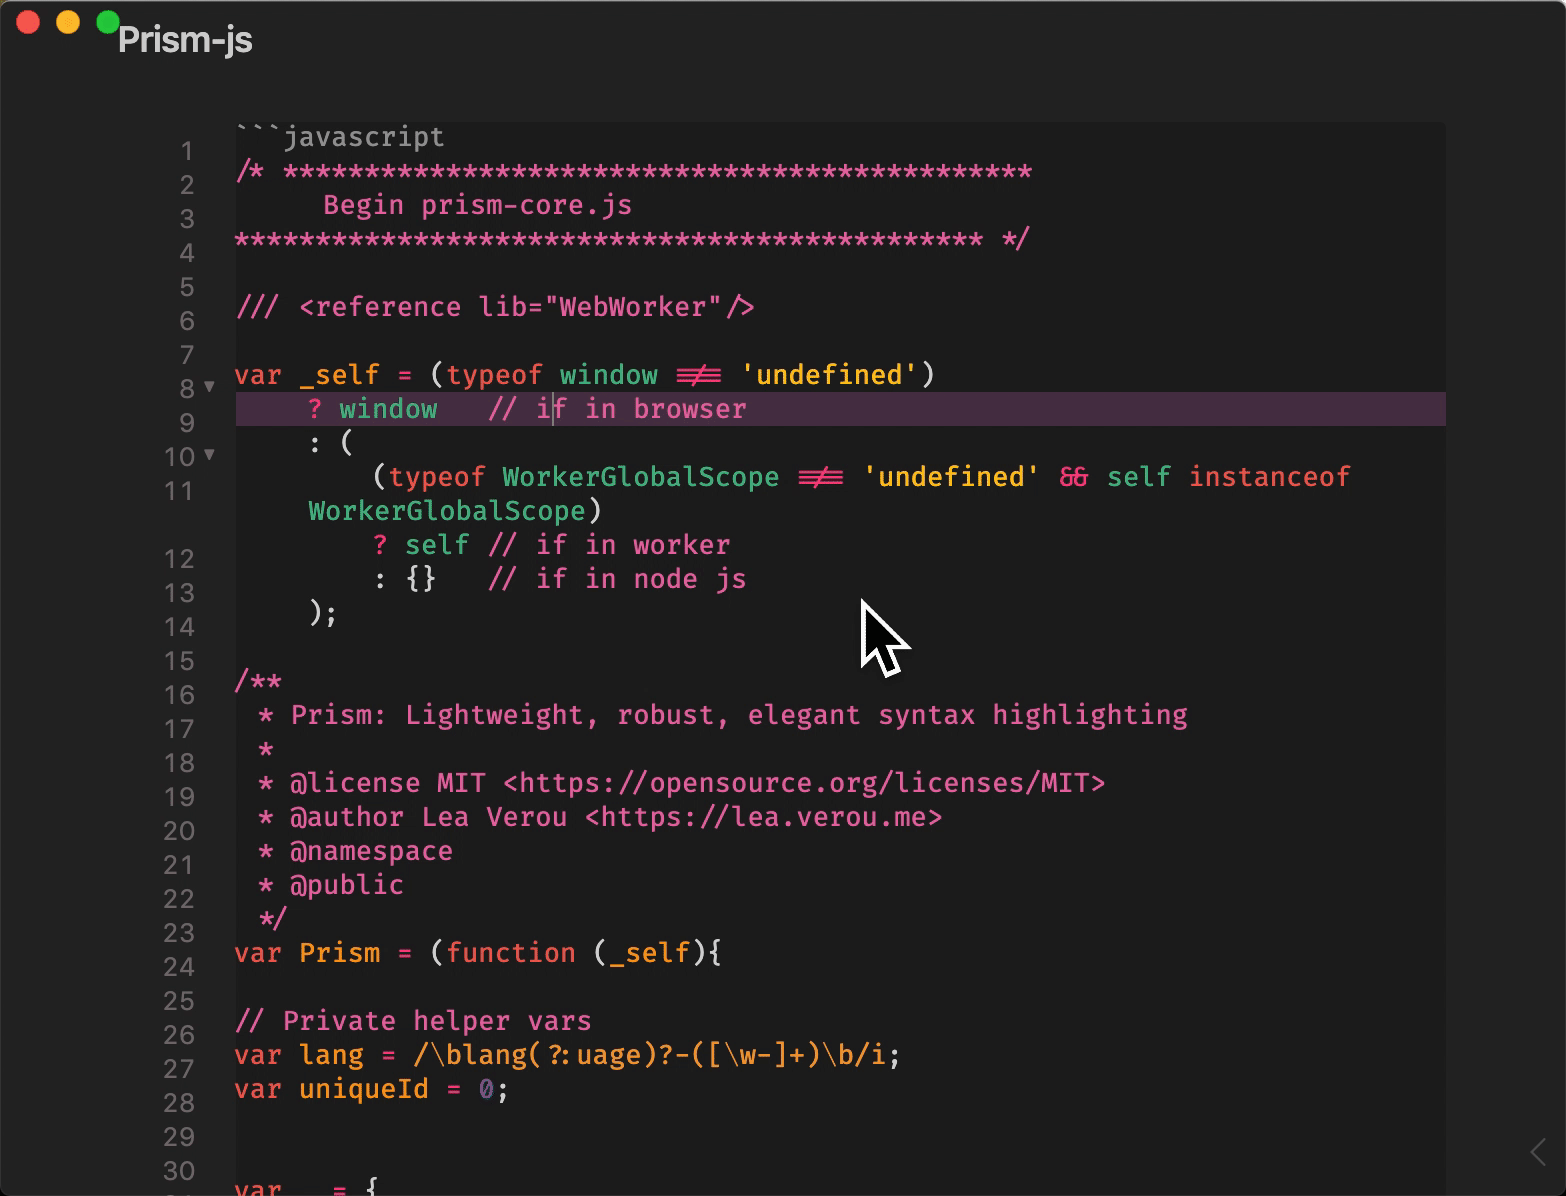This screenshot has width=1566, height=1196.
Task: Click the 'function' keyword in the Prism declaration
Action: click(x=511, y=953)
